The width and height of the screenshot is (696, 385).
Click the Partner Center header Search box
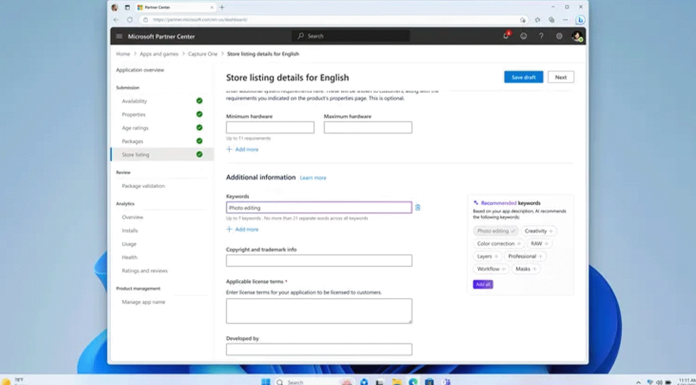pos(351,36)
